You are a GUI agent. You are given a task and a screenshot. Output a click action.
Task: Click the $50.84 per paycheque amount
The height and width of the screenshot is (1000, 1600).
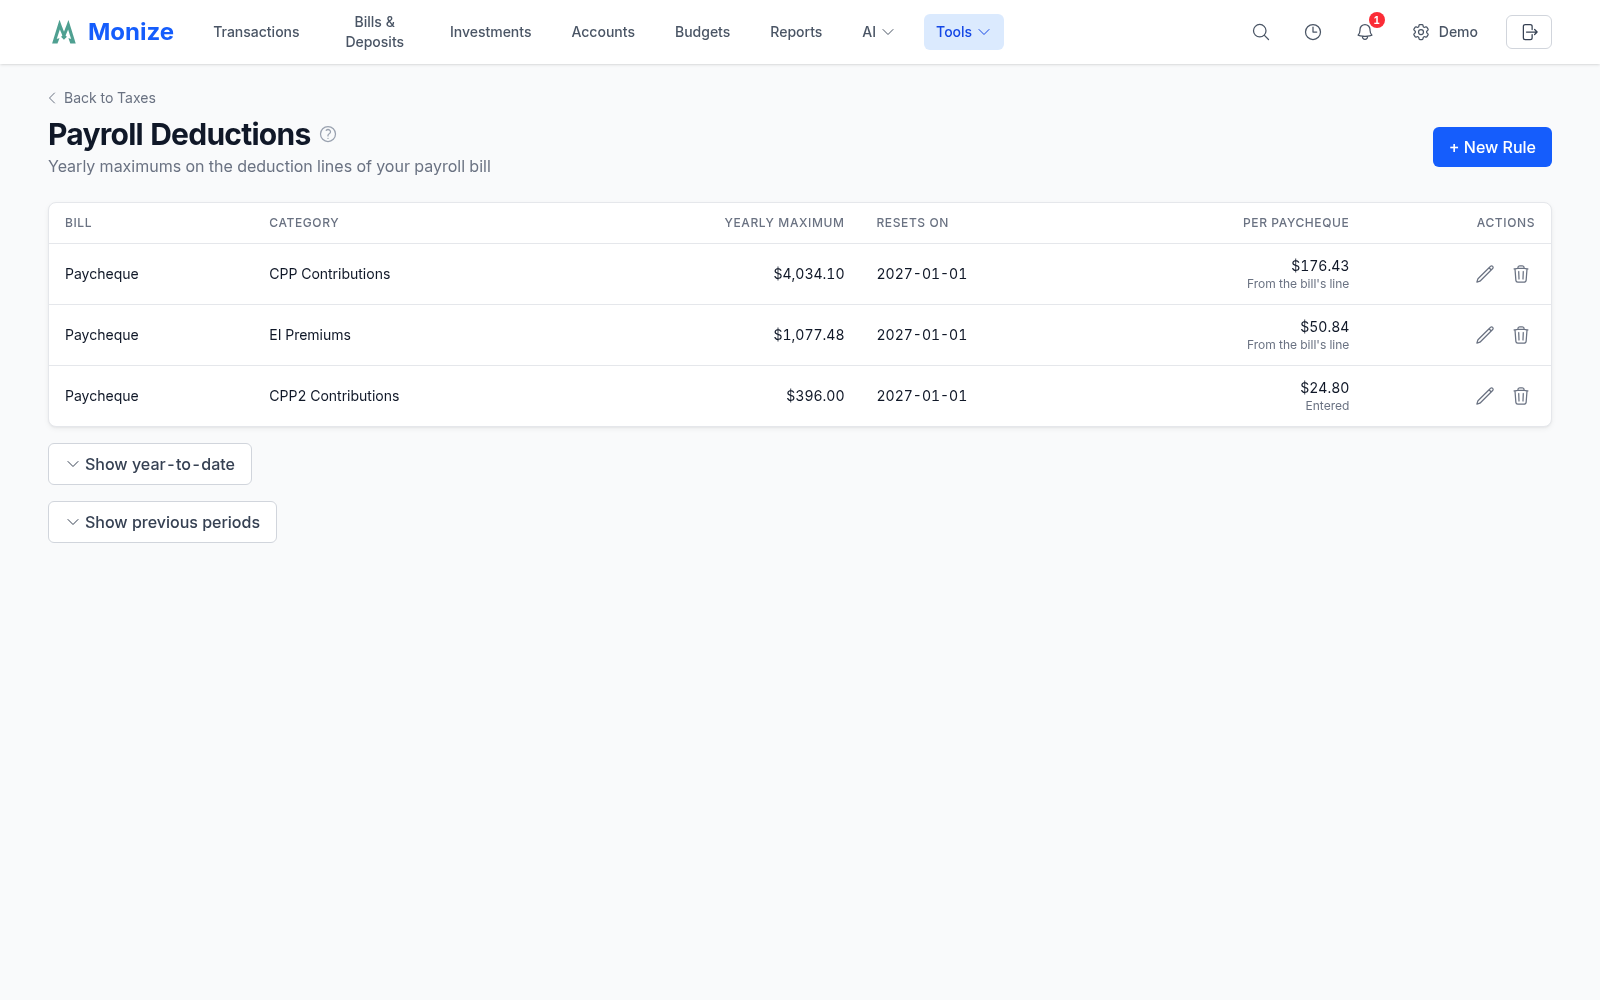pos(1324,327)
